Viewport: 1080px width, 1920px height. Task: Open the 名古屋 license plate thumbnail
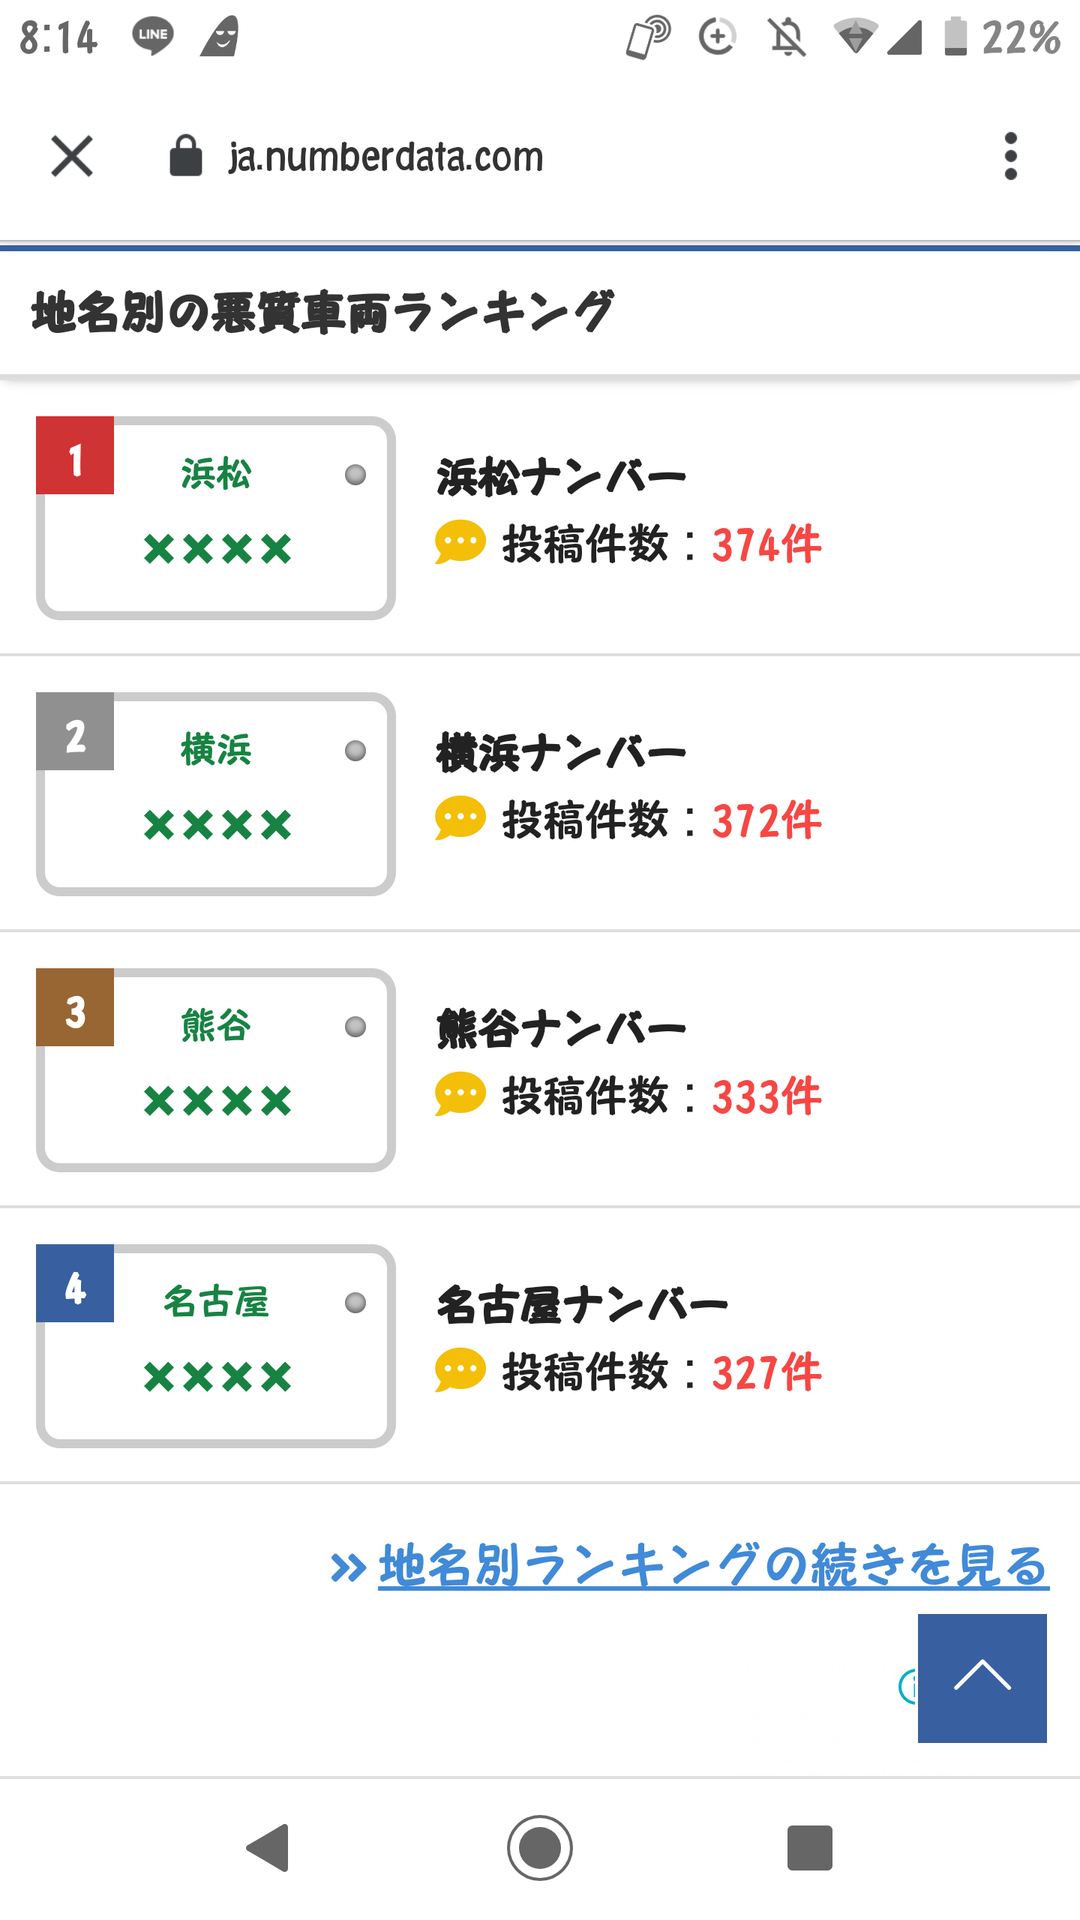click(x=216, y=1346)
